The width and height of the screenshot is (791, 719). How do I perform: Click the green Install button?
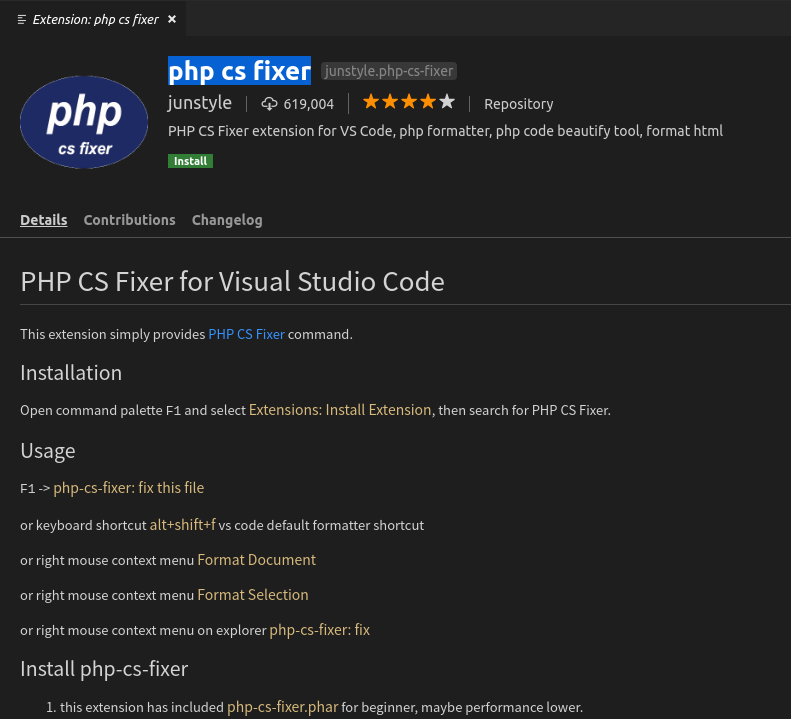tap(190, 161)
